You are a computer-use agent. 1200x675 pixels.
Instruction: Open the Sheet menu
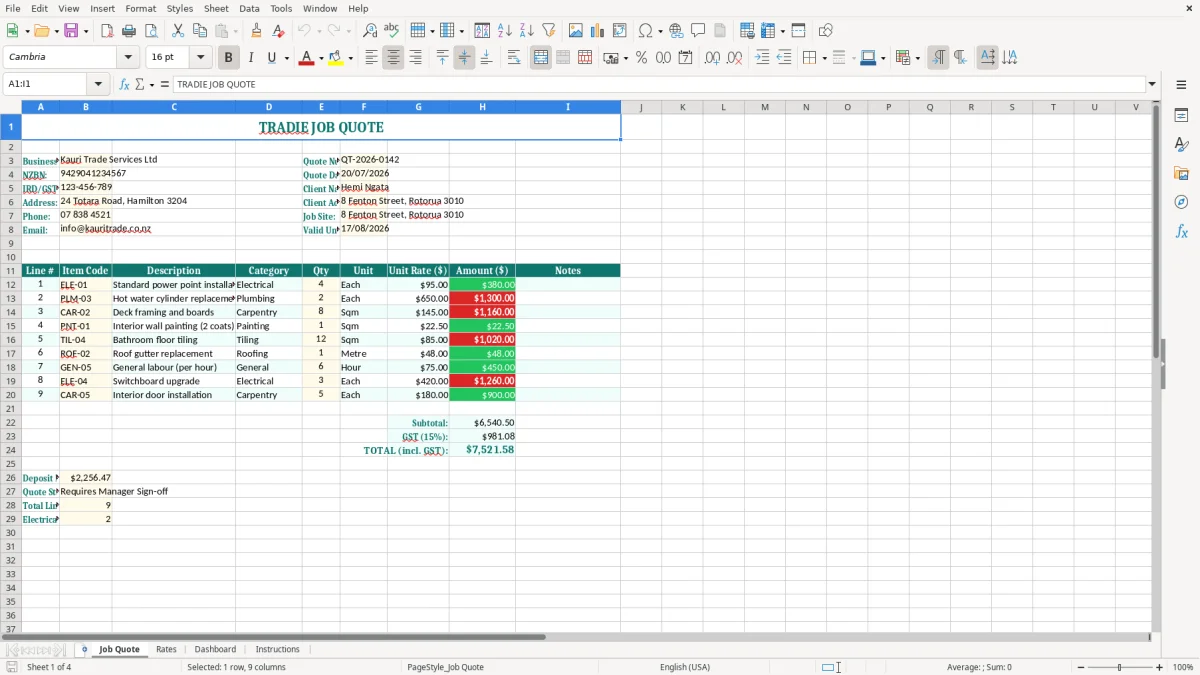point(216,8)
